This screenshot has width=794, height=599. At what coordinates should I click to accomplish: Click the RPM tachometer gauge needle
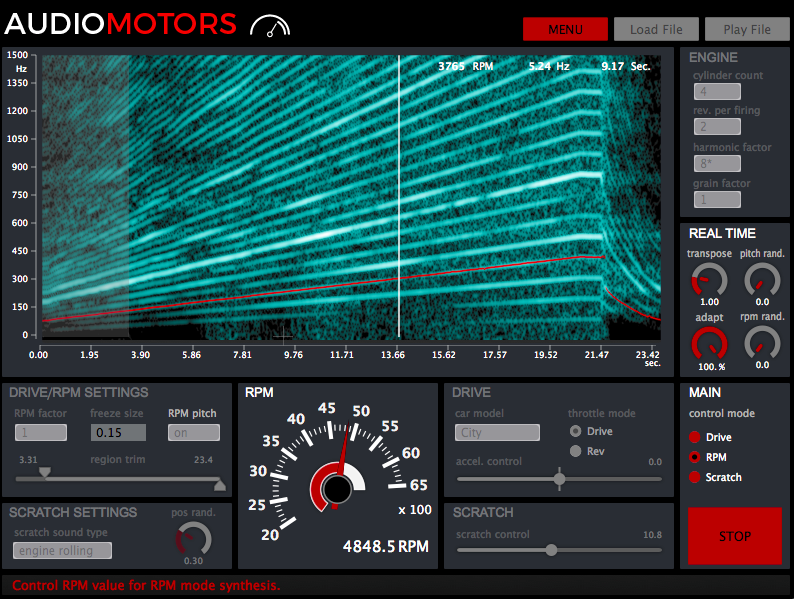point(344,450)
